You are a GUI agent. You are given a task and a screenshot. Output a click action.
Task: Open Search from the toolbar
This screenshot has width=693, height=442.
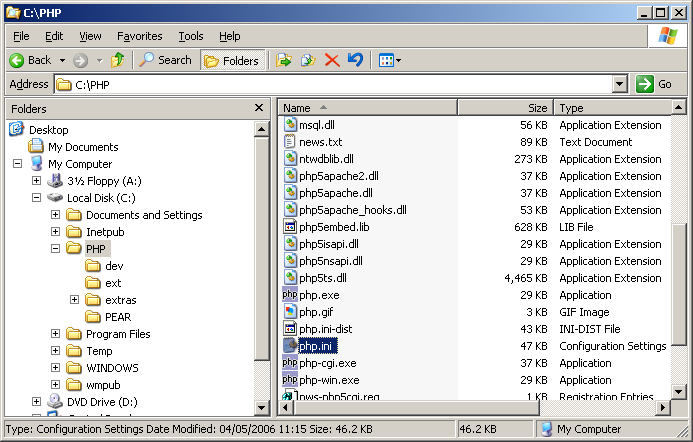[x=165, y=60]
